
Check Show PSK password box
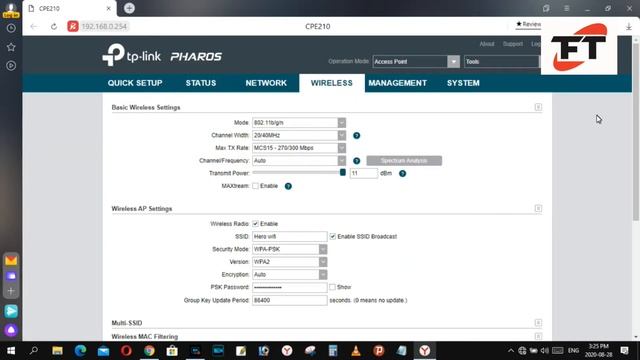(x=333, y=287)
